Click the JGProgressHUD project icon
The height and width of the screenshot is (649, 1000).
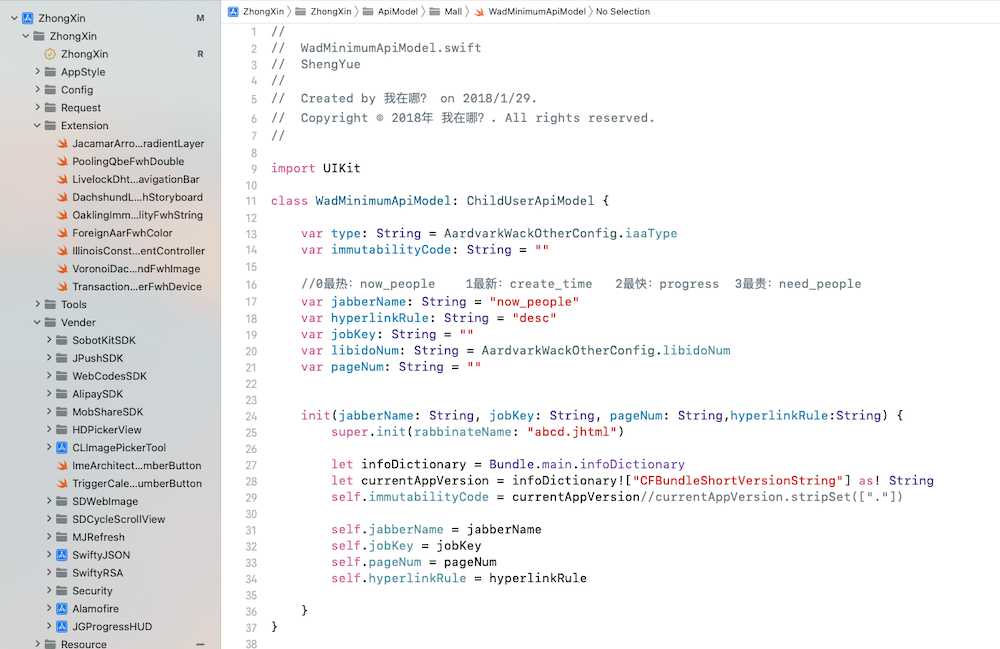62,626
